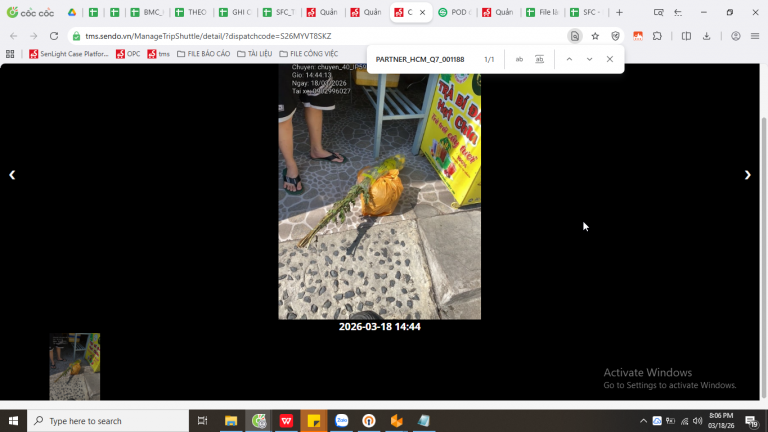Open FILE CÔNG VIỆC bookmark folder
This screenshot has height=432, width=768.
[309, 54]
